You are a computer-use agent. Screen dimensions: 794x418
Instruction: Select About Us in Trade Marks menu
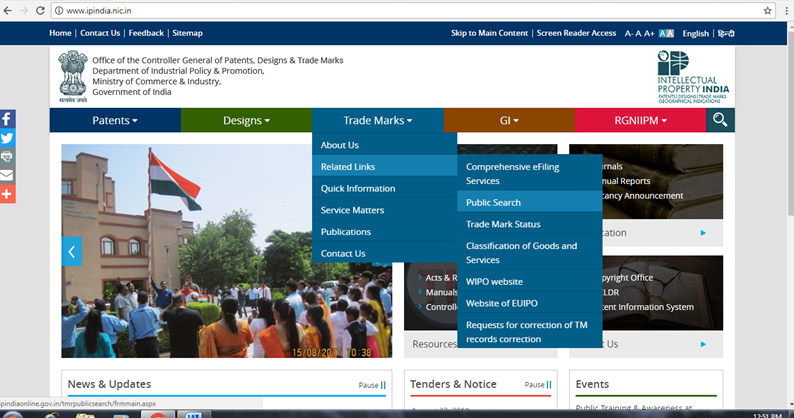[384, 145]
